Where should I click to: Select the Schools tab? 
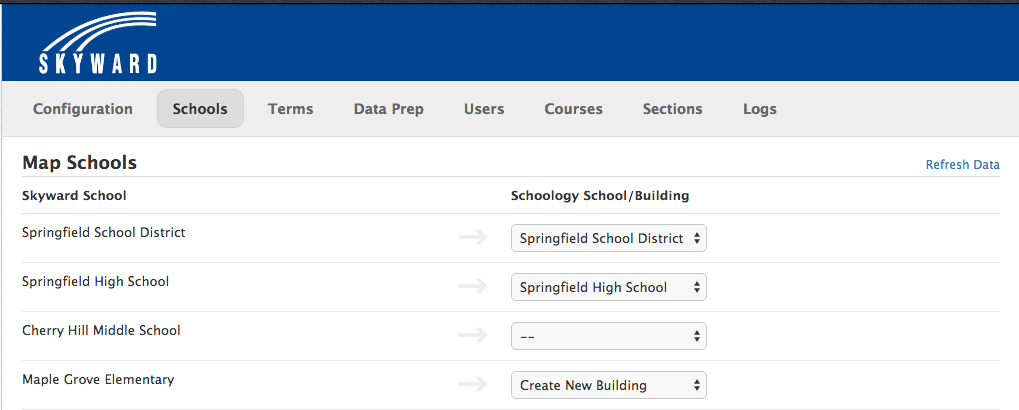200,109
